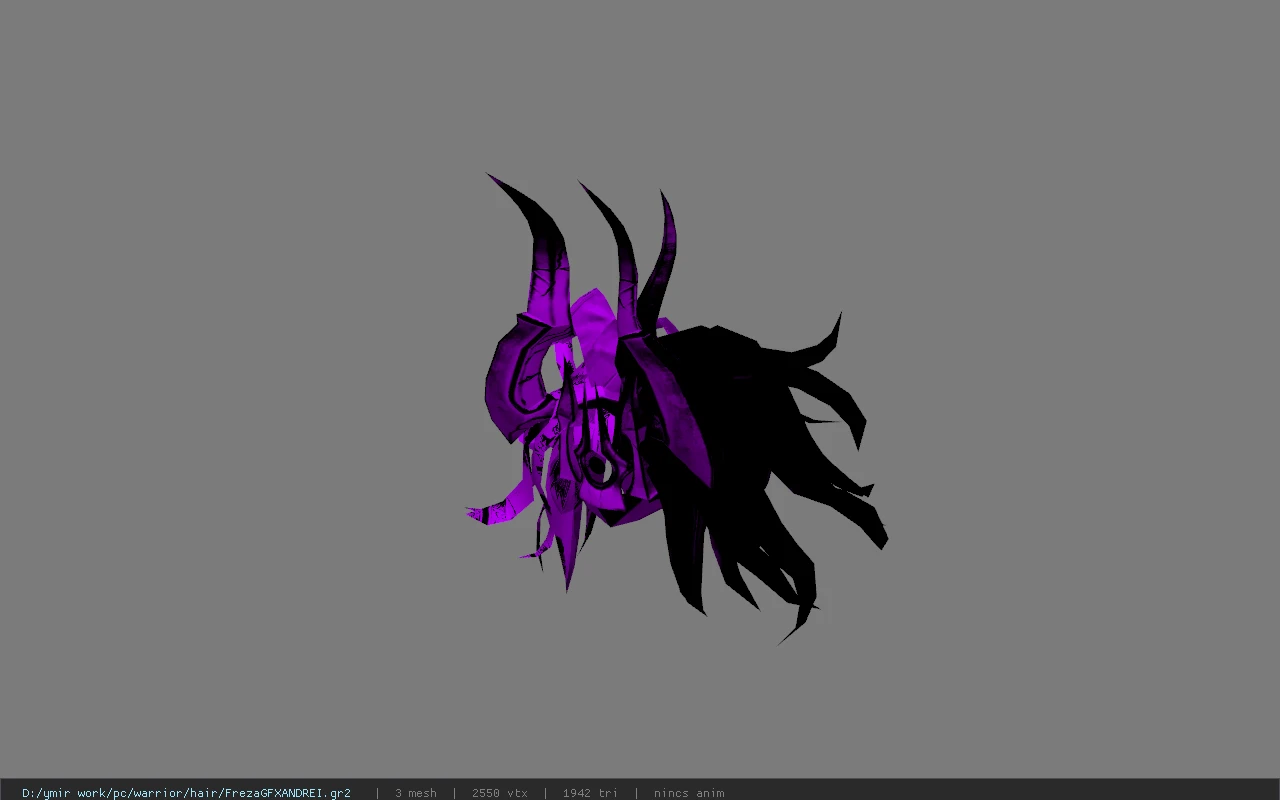Click the "nincs anim" status entry

(689, 793)
